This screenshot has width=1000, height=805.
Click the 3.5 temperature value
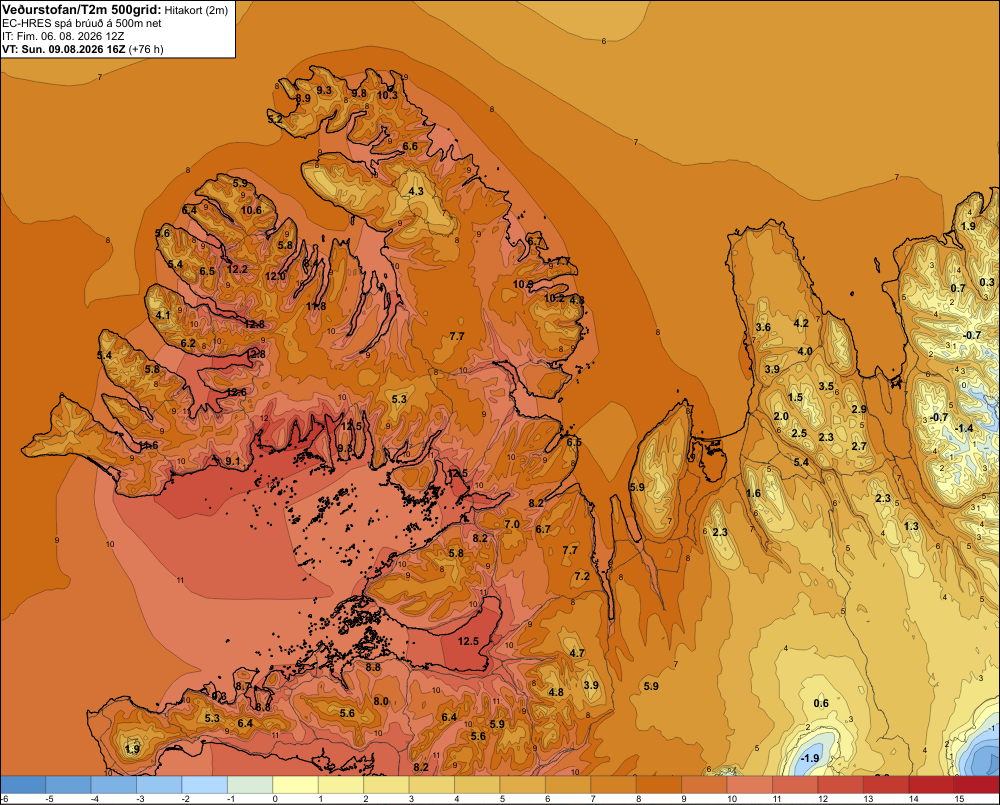pyautogui.click(x=826, y=387)
